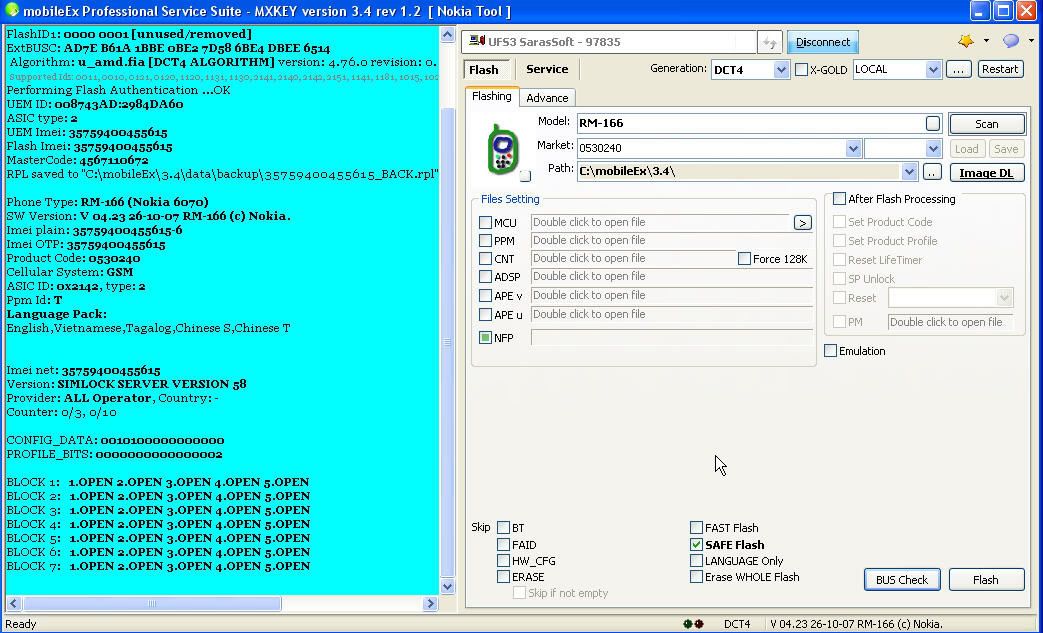Enable the LANGUAGE Only checkbox

point(696,561)
